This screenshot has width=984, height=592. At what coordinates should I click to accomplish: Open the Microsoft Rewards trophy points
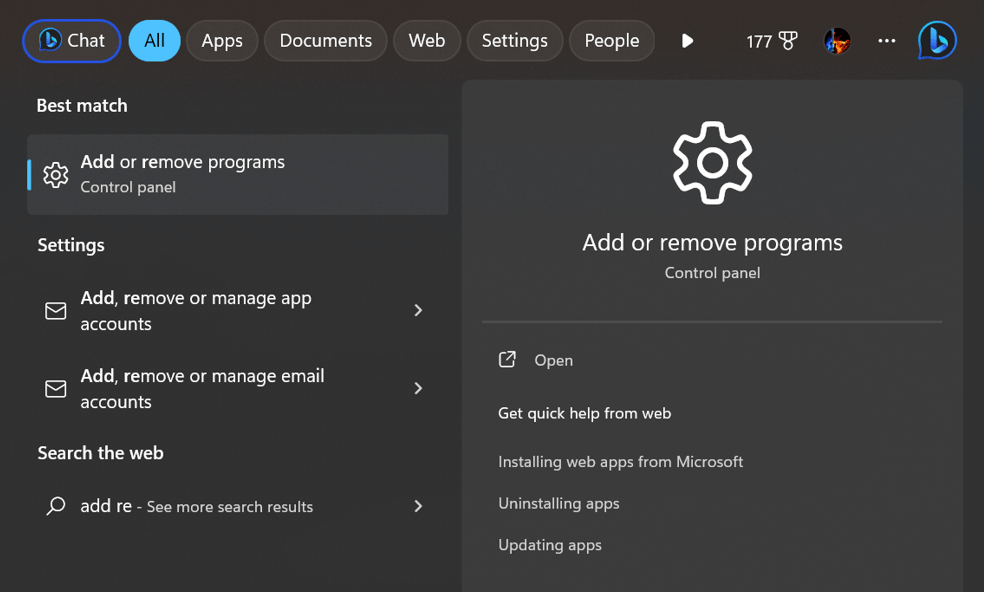[772, 41]
